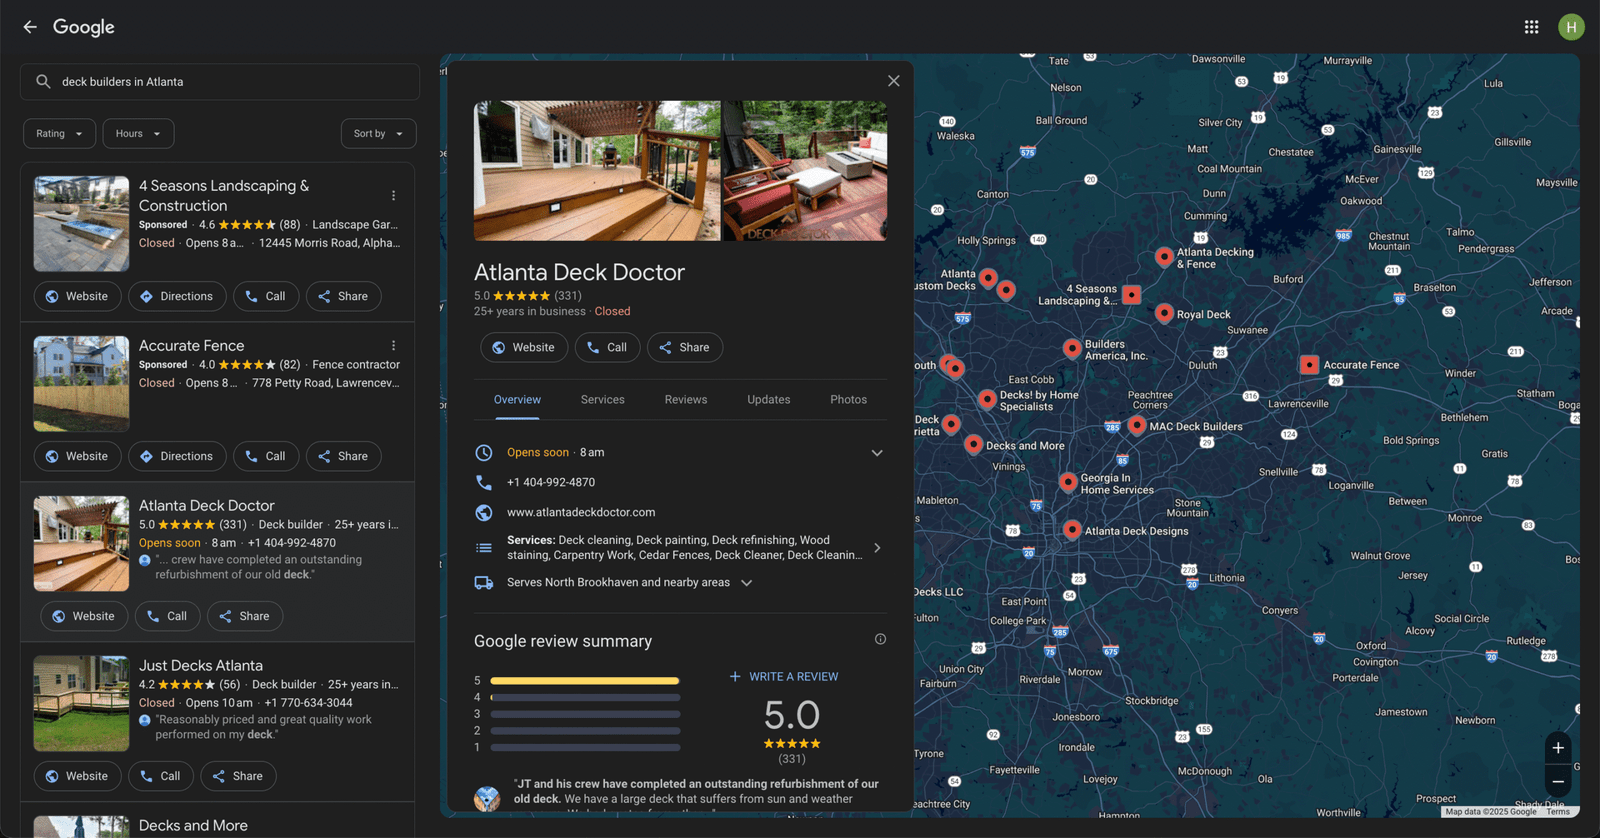Switch to the Services tab

tap(602, 399)
